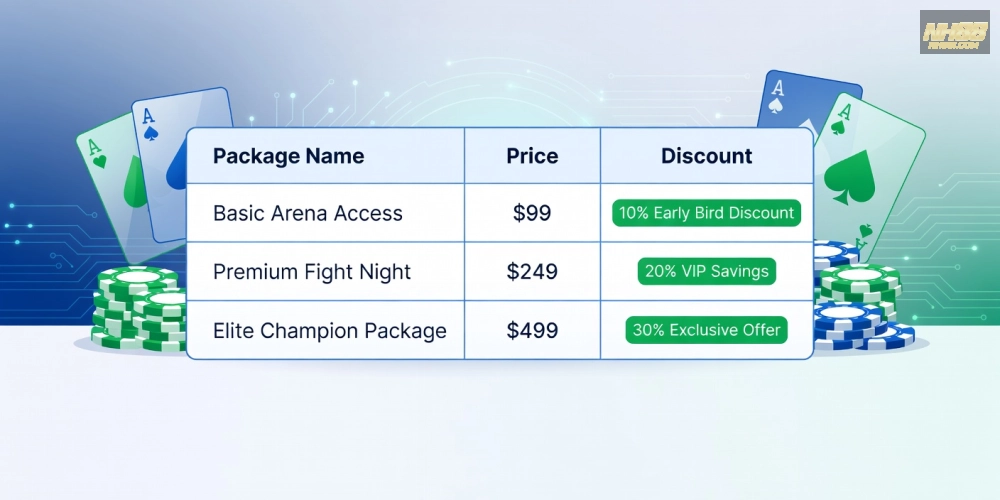The height and width of the screenshot is (500, 1000).
Task: Select the Basic Arena Access package
Action: pos(308,213)
